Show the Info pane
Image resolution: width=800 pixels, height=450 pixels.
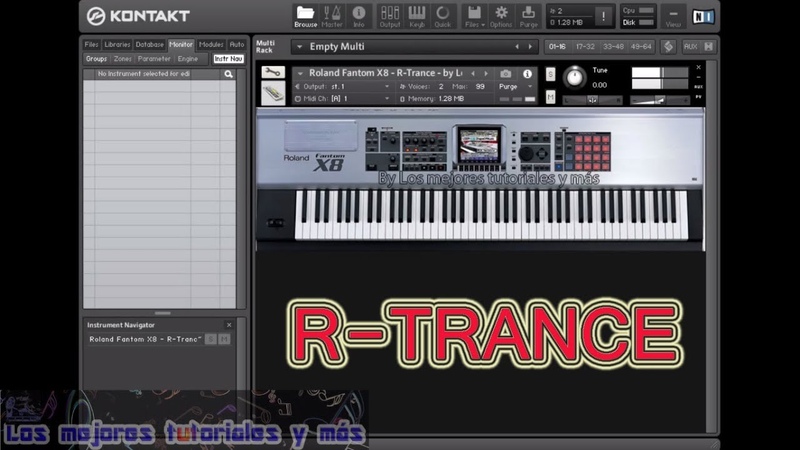click(359, 16)
